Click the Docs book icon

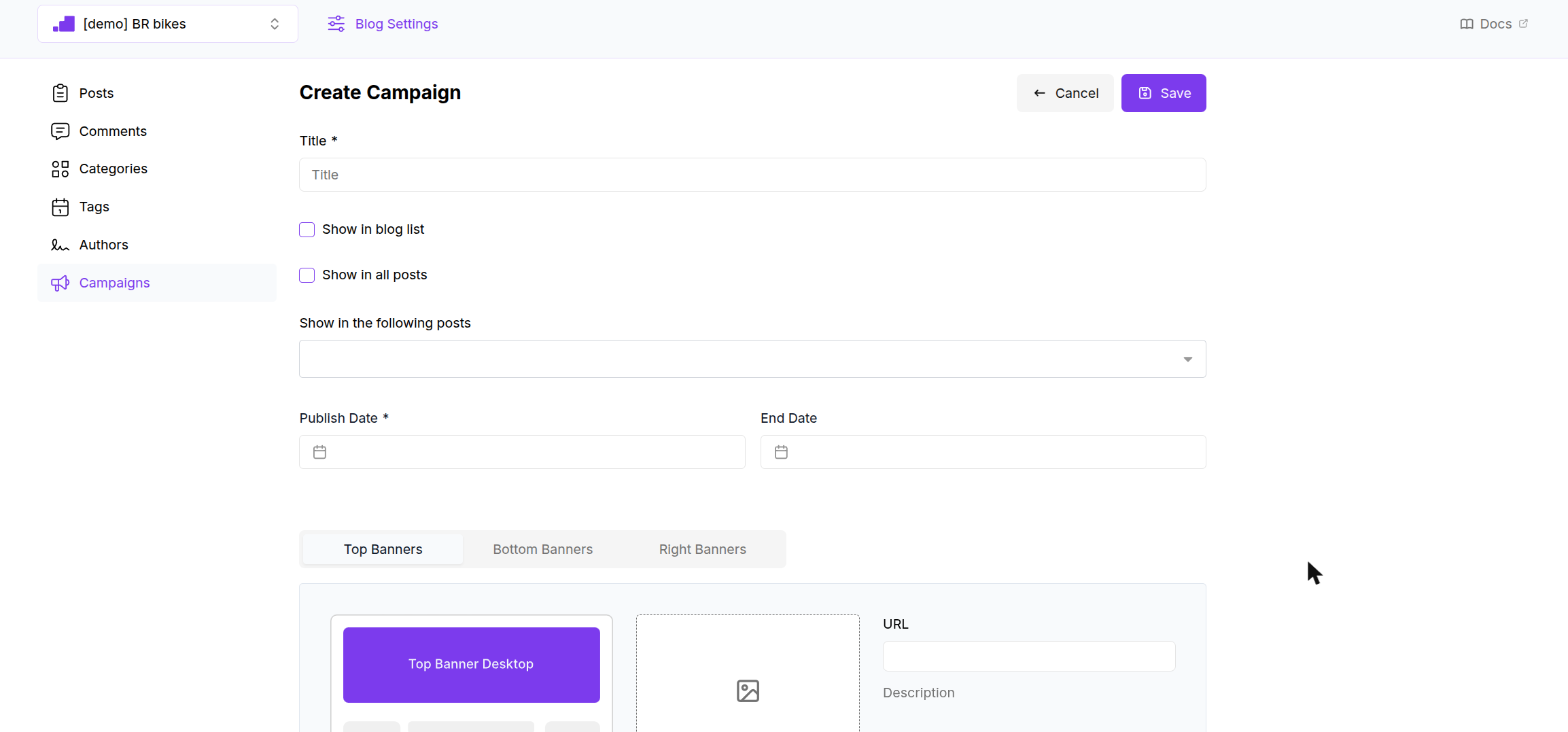[1467, 24]
